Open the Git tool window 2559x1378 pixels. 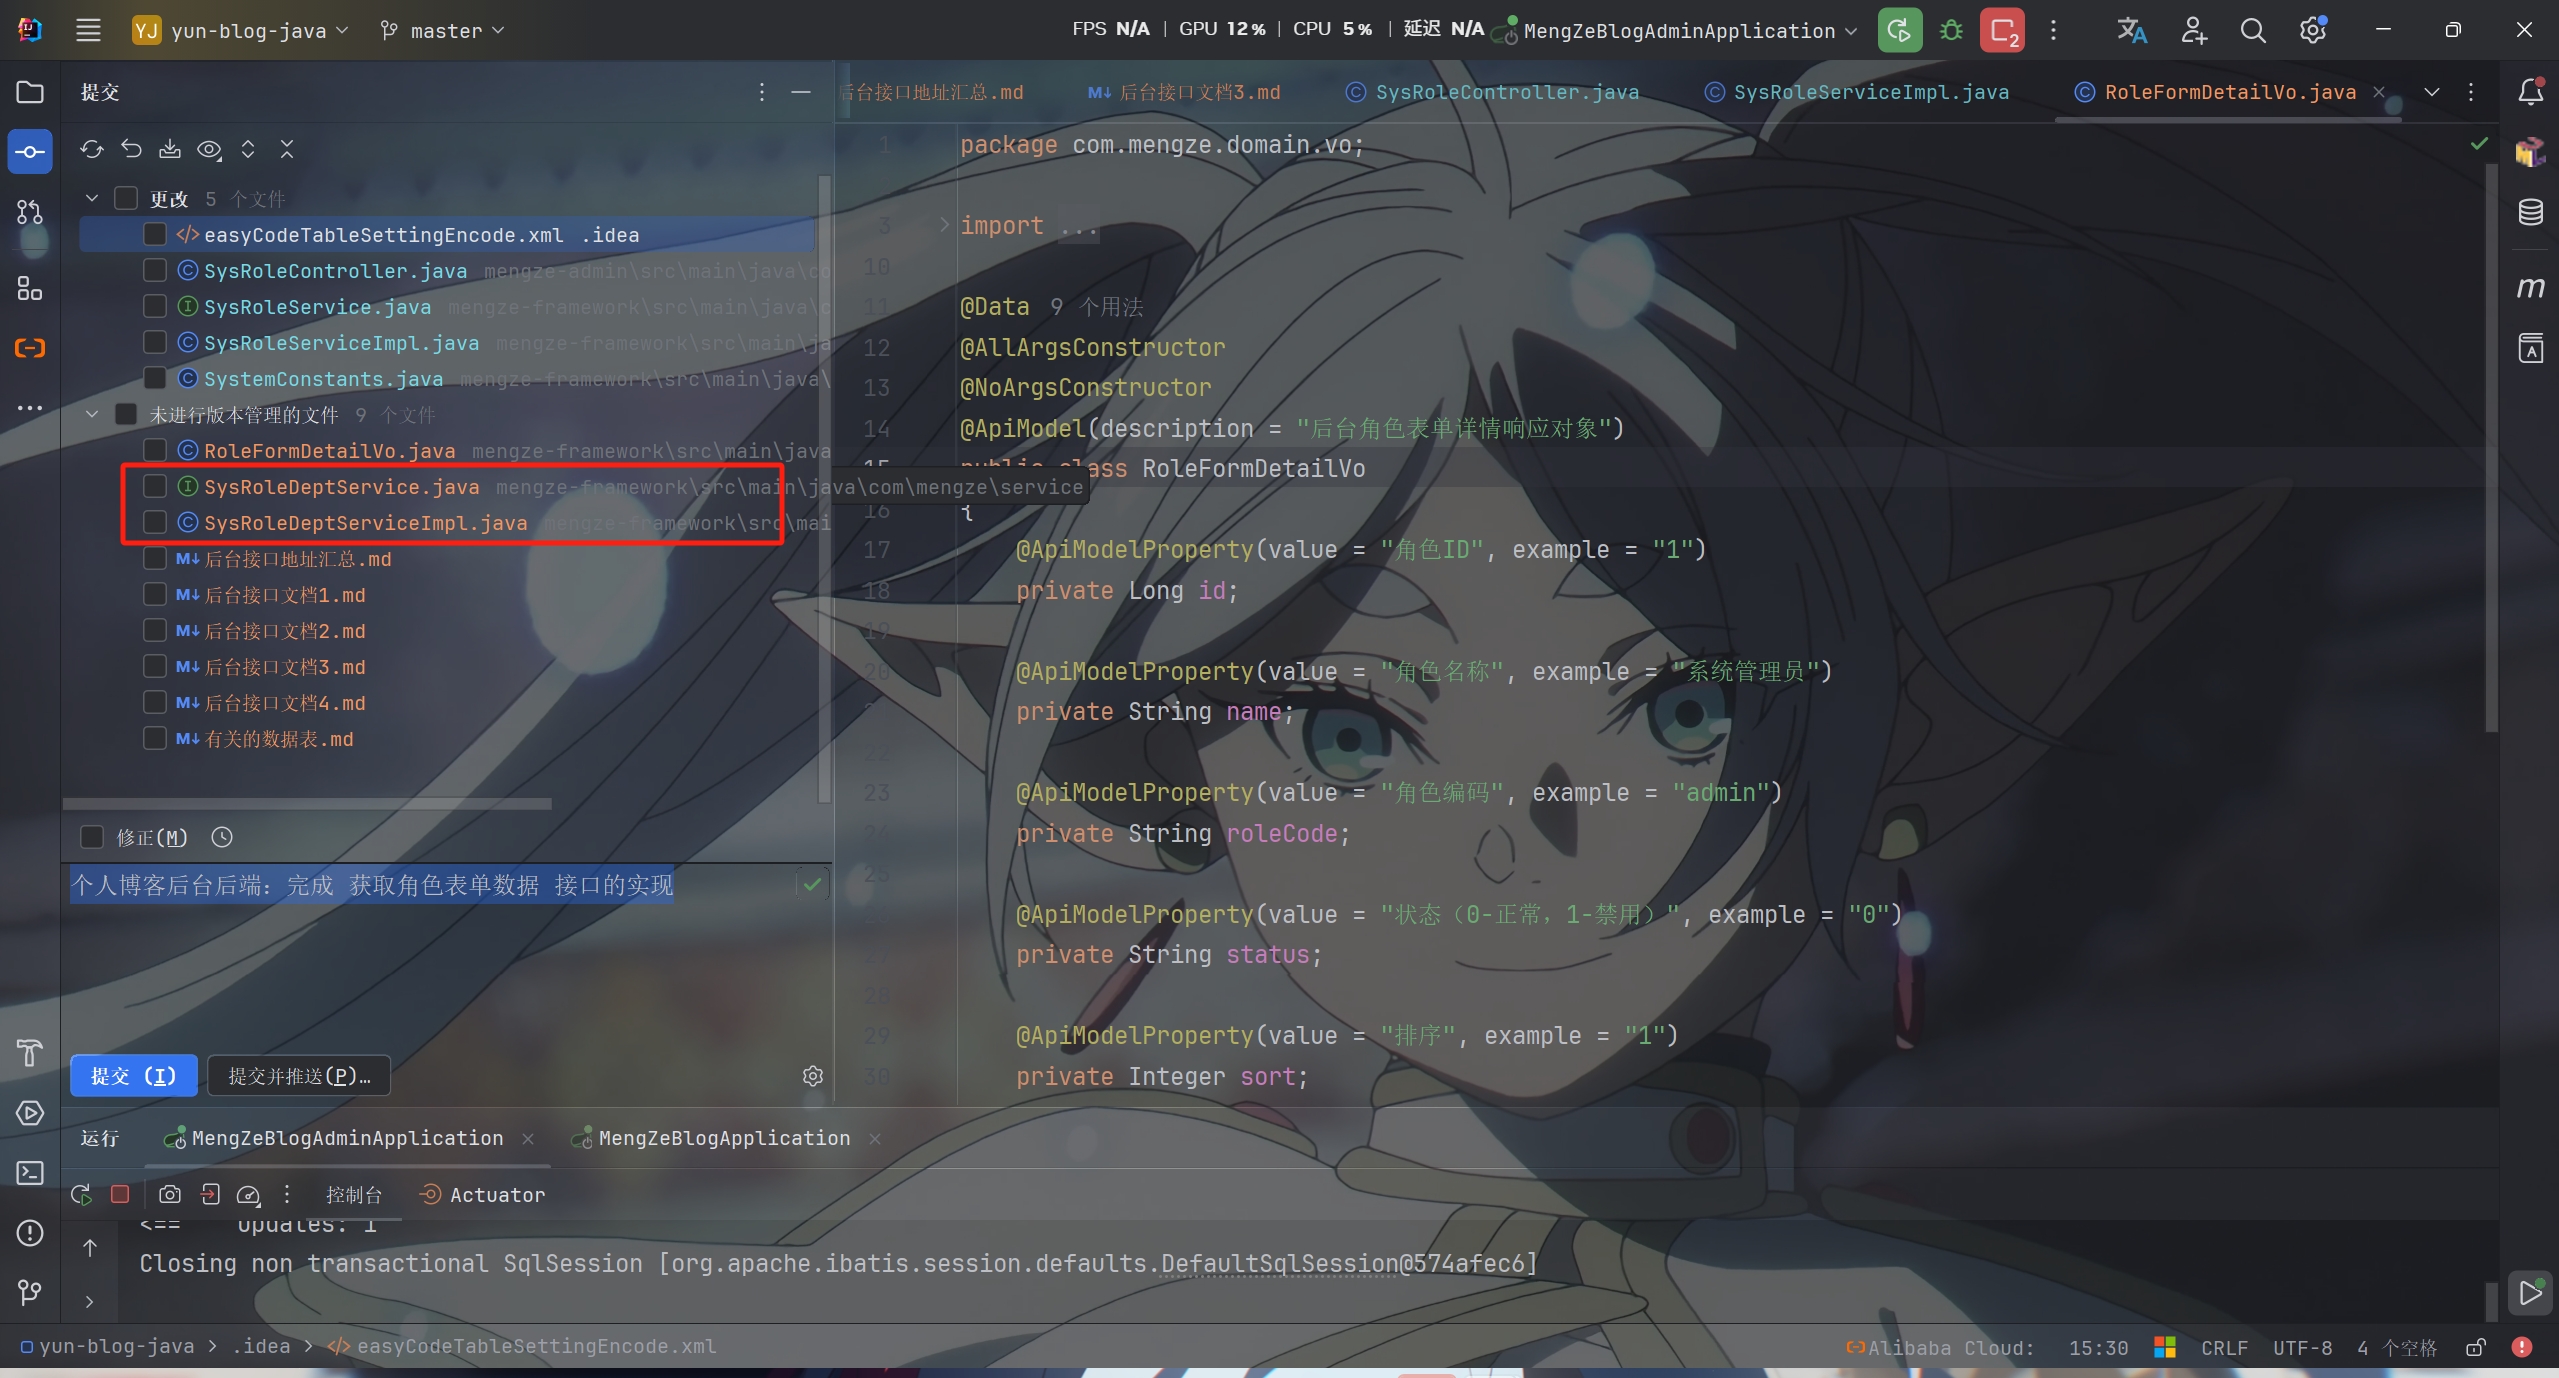30,1293
